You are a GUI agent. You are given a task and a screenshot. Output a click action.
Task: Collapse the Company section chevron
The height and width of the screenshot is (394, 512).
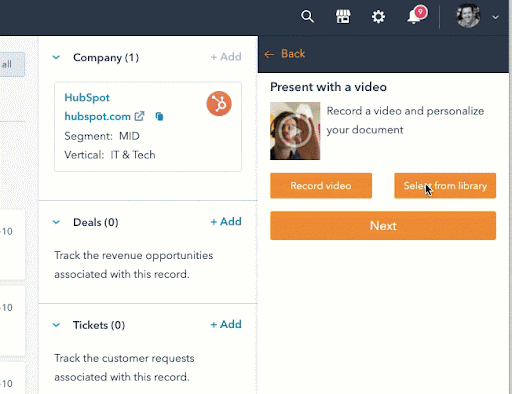(x=56, y=57)
